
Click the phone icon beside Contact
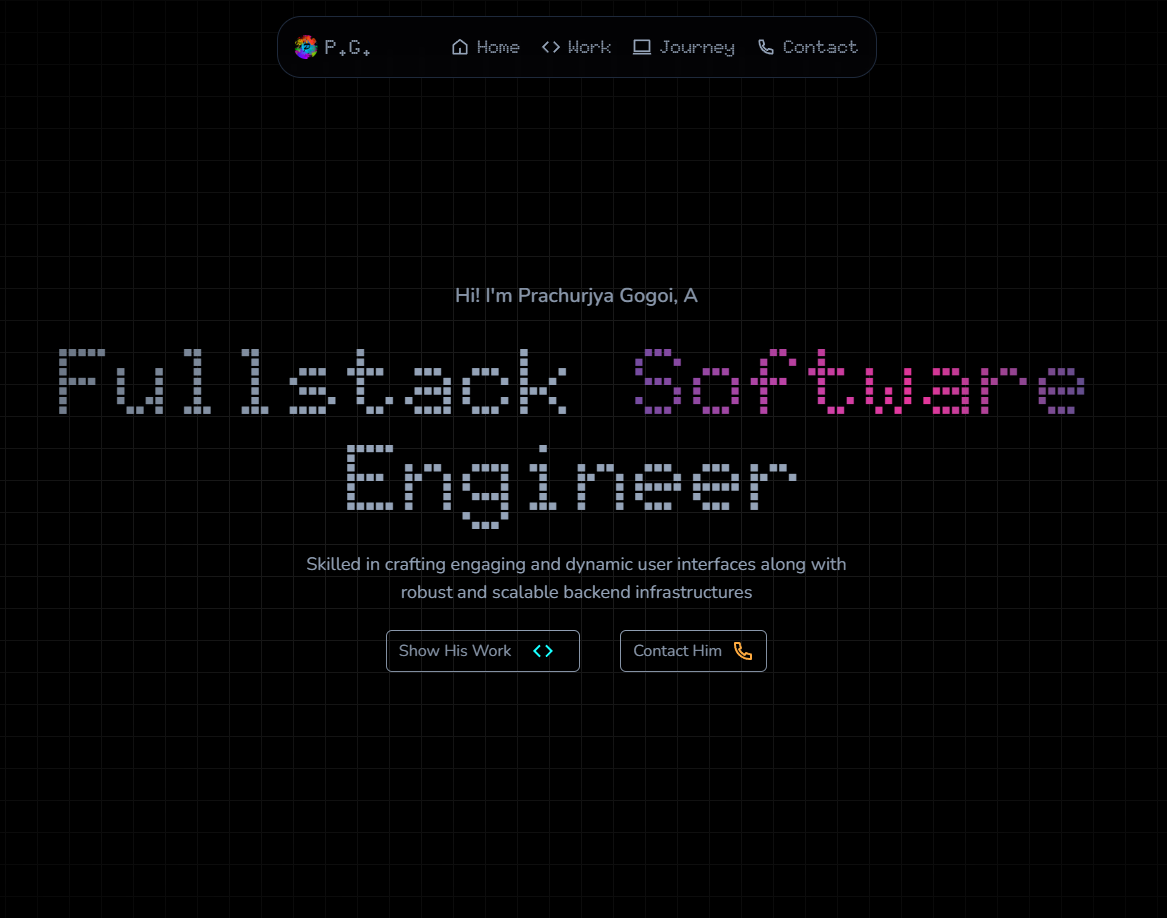point(766,46)
